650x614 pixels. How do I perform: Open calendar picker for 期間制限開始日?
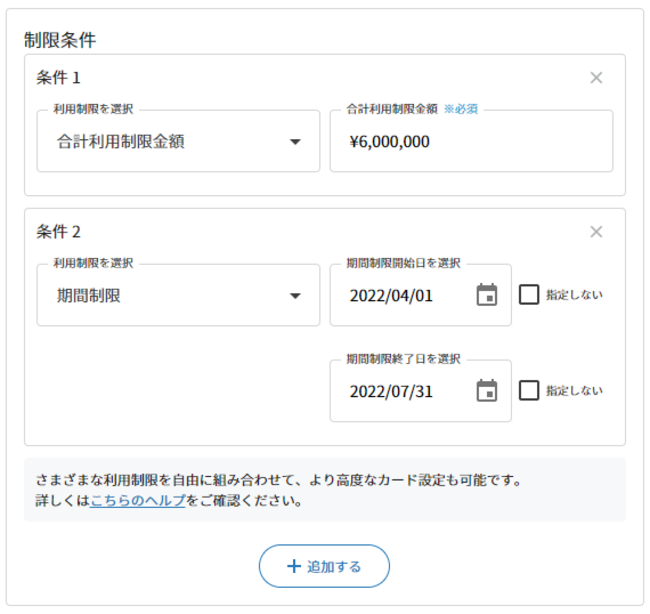(x=487, y=295)
